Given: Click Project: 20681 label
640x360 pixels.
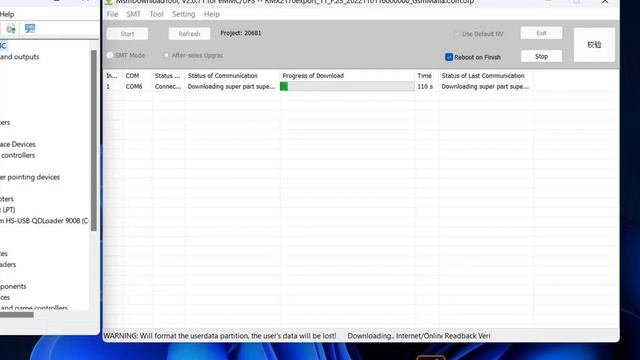Looking at the screenshot, I should (x=241, y=33).
